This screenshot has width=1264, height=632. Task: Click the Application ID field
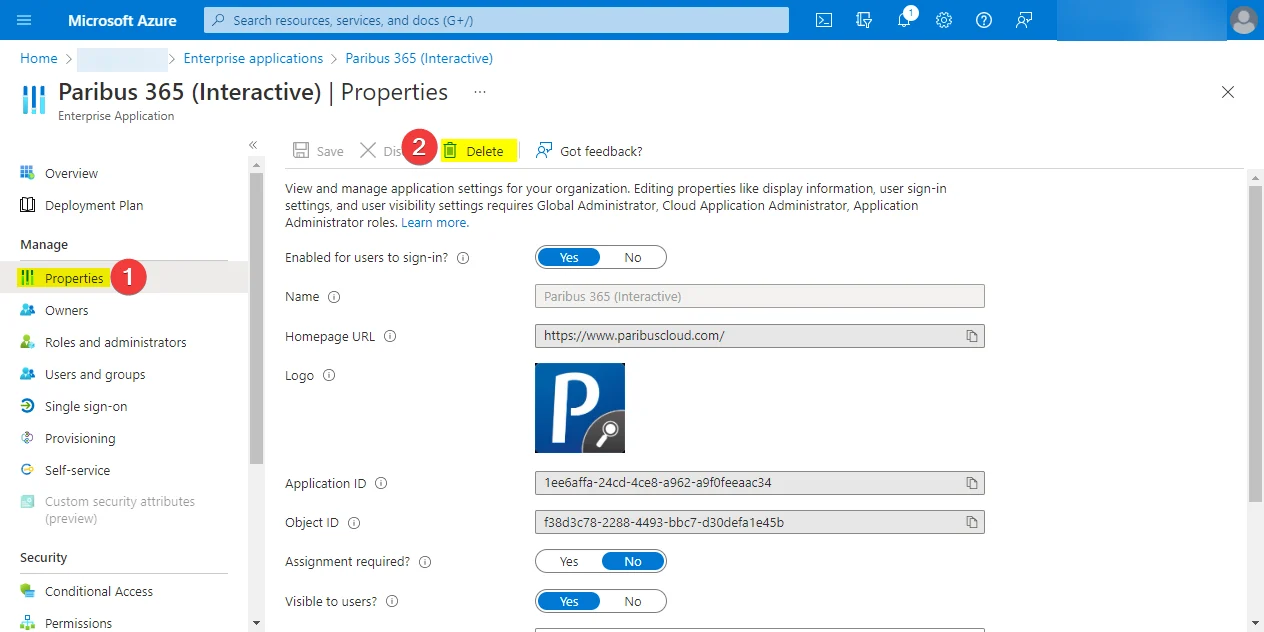point(760,483)
